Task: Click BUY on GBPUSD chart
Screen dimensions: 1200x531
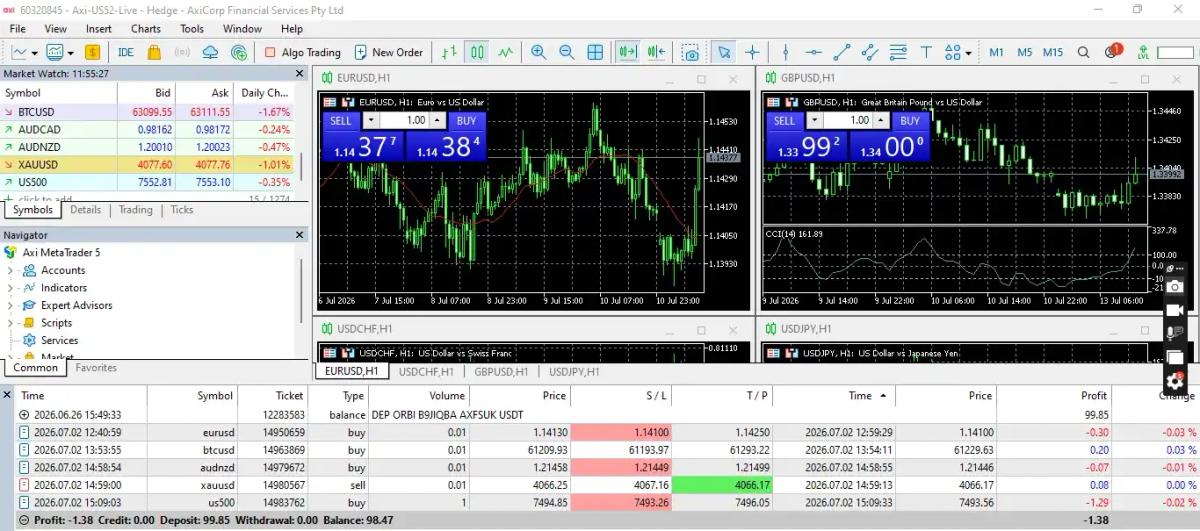Action: (x=909, y=120)
